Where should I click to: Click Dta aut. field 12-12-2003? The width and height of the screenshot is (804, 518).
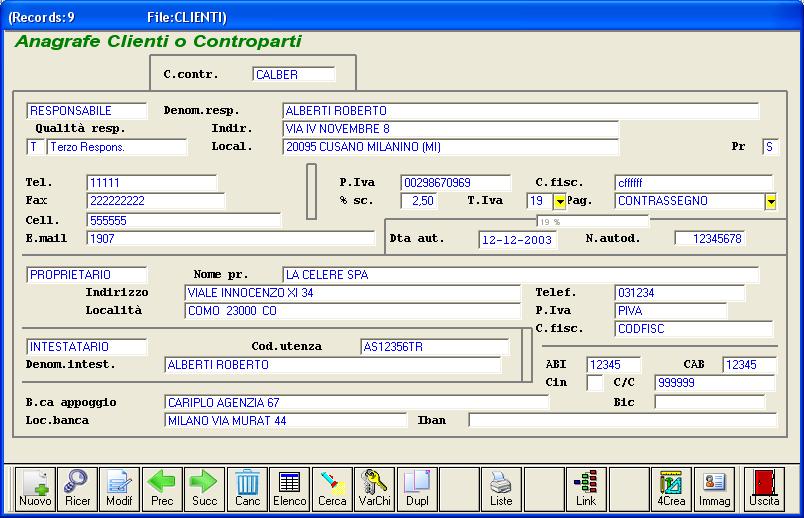[x=518, y=240]
